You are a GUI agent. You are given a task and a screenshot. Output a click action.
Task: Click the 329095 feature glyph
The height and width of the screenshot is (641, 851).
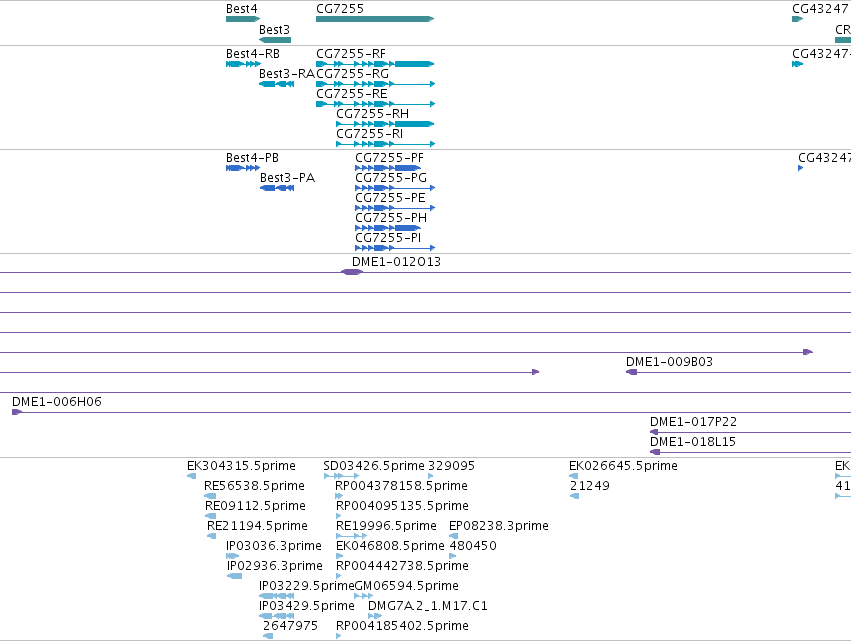(431, 476)
